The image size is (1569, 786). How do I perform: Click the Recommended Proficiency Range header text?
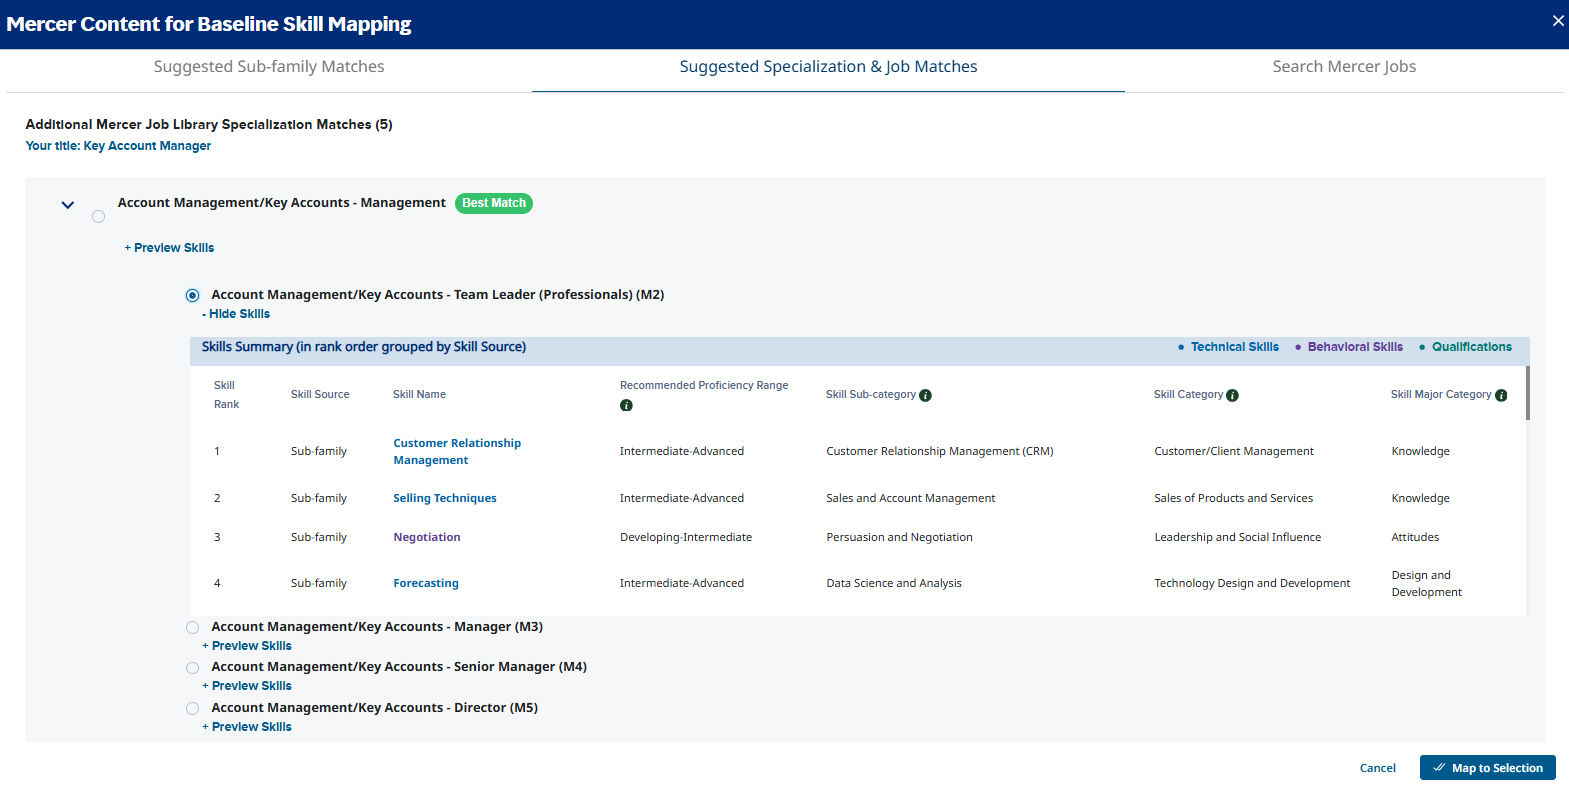point(704,385)
